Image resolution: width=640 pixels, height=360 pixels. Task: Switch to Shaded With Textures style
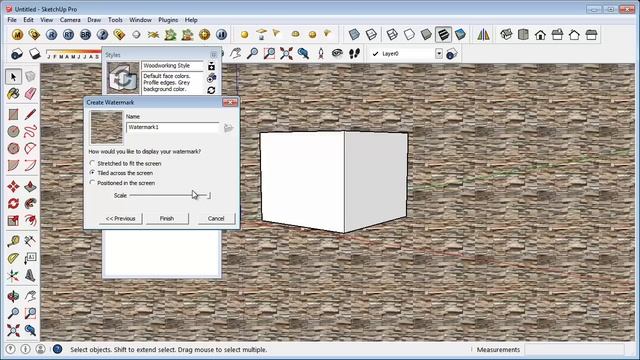[x=443, y=35]
